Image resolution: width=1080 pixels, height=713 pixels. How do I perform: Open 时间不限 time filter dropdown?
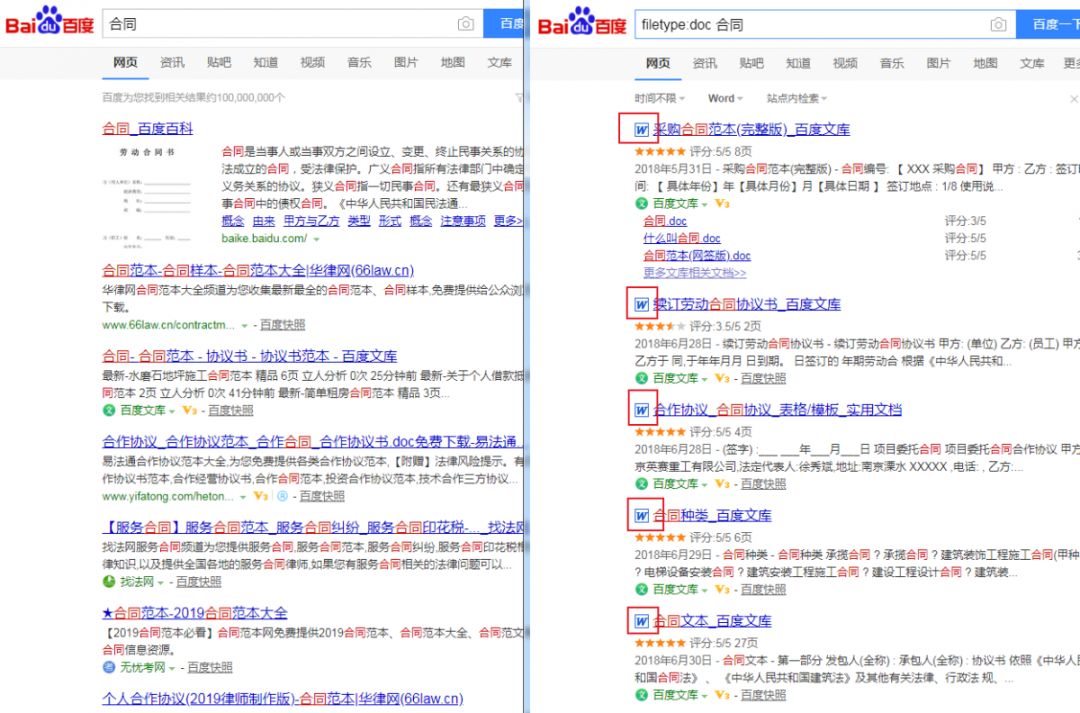click(x=659, y=99)
